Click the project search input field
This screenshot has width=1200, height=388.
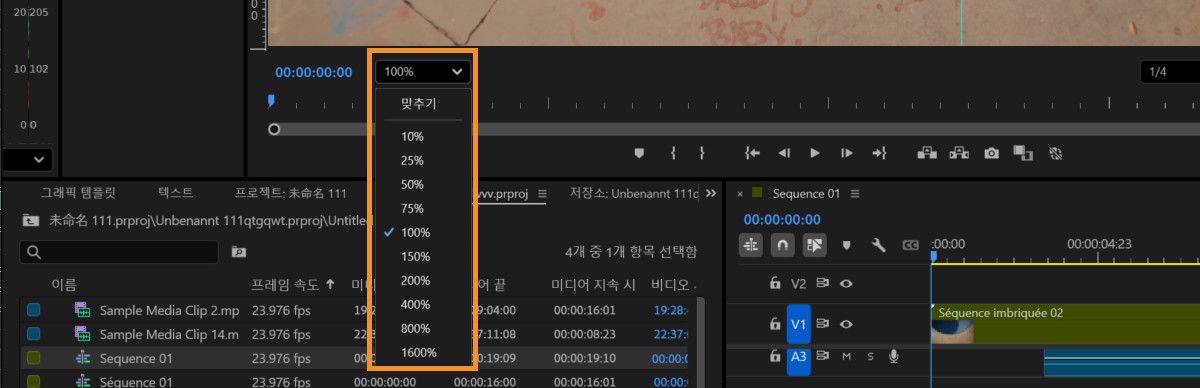(120, 252)
